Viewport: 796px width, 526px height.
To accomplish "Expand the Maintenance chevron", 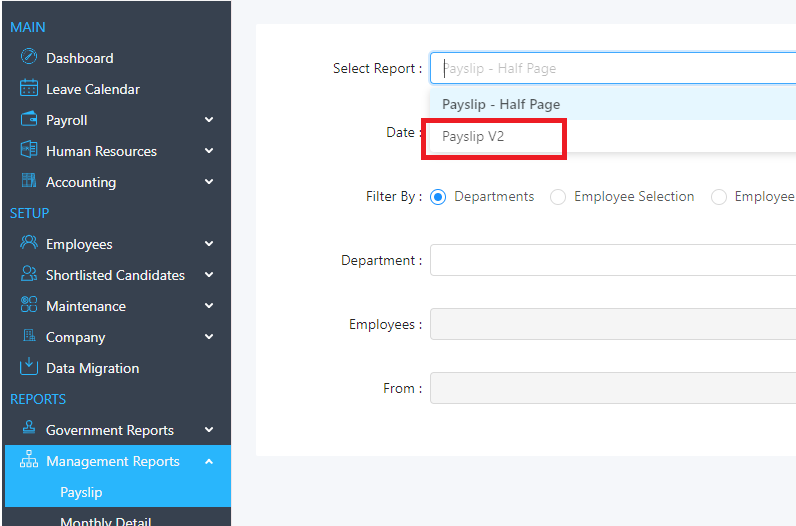I will [209, 306].
